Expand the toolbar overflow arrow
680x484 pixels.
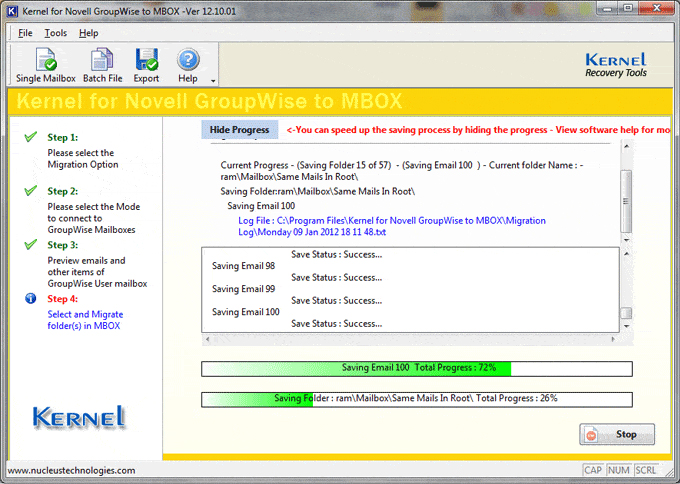coord(213,81)
